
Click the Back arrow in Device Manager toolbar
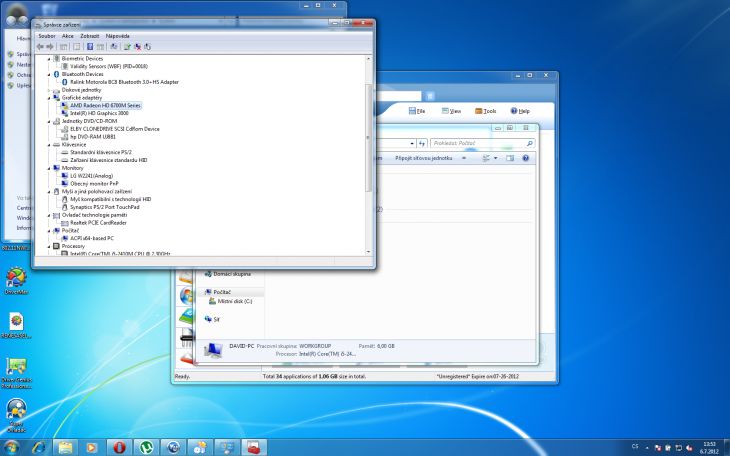click(40, 47)
